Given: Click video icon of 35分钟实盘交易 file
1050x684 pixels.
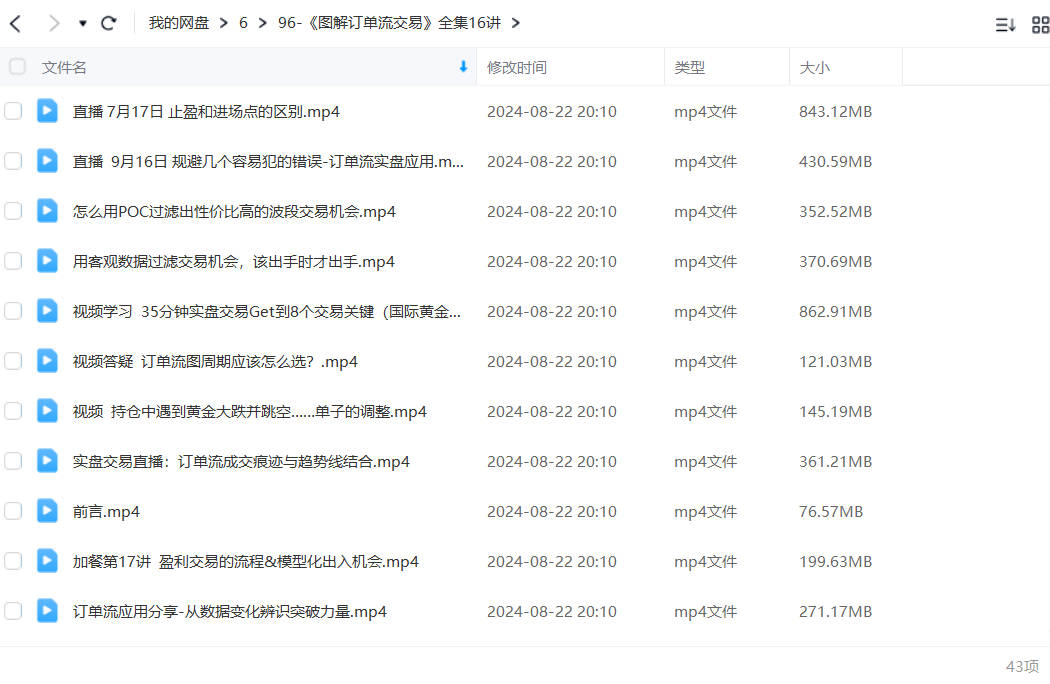Looking at the screenshot, I should (x=47, y=310).
